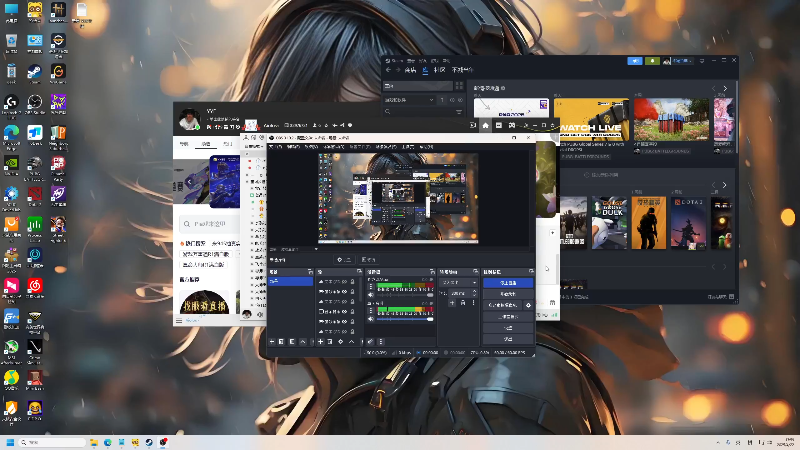Image resolution: width=800 pixels, height=450 pixels.
Task: Open source properties gear in Sources panel footer
Action: [x=340, y=342]
